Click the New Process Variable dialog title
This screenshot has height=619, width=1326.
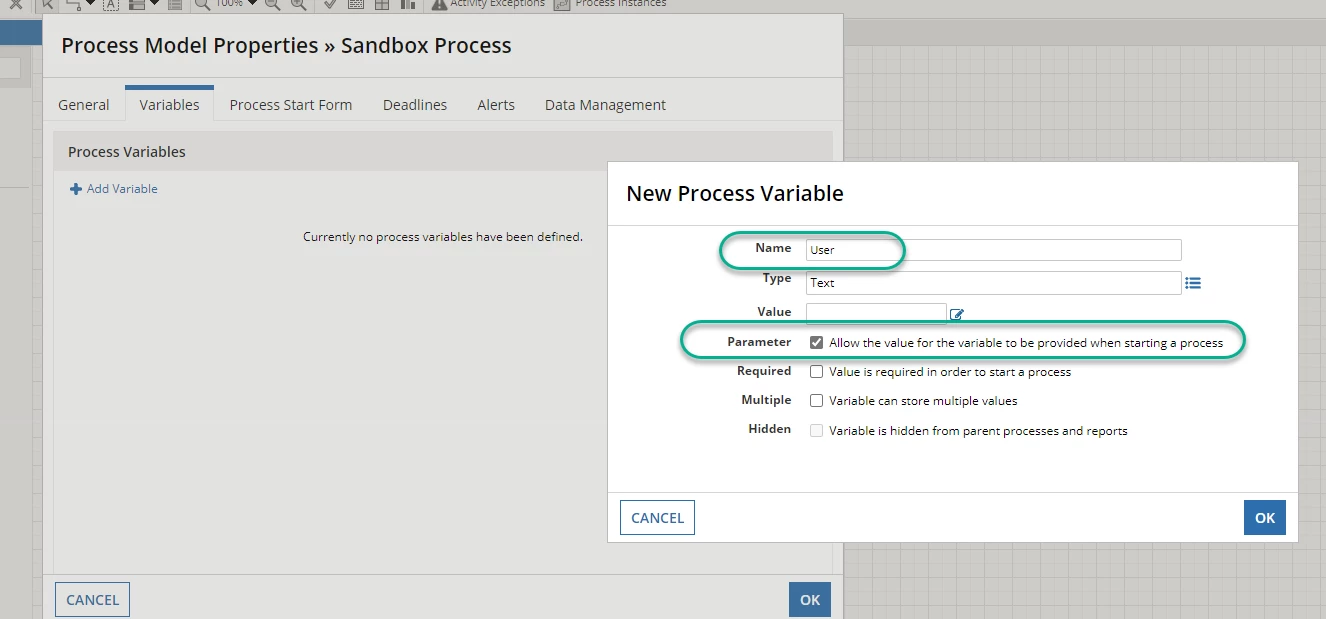coord(735,193)
